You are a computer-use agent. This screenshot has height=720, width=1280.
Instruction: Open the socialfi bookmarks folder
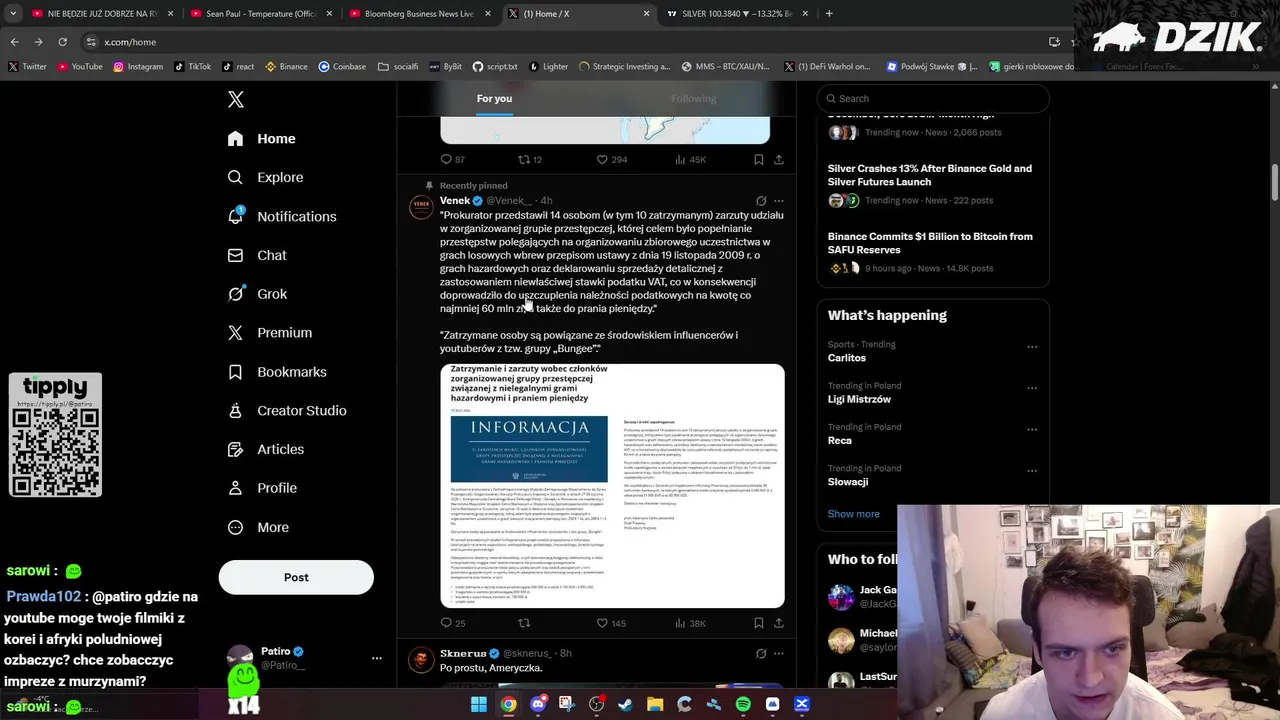click(398, 67)
